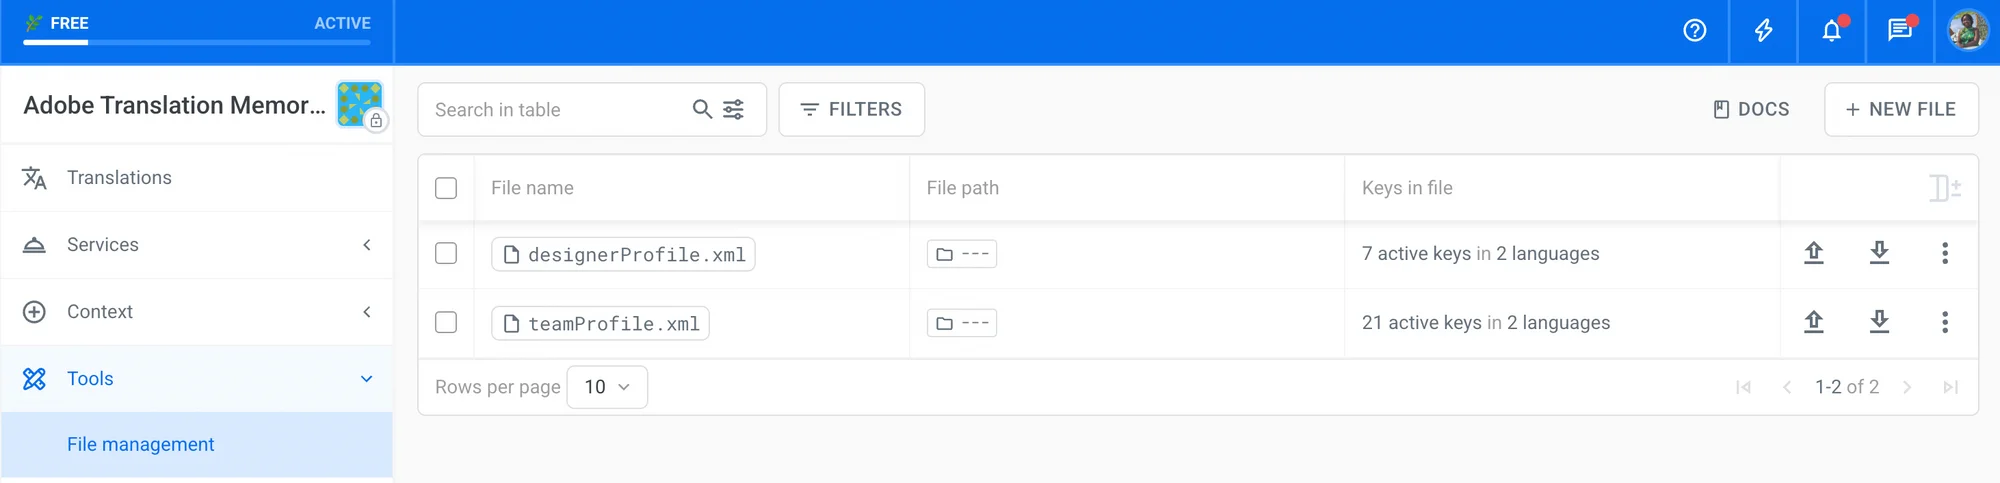Open the FILTERS button
The height and width of the screenshot is (483, 2000).
851,109
